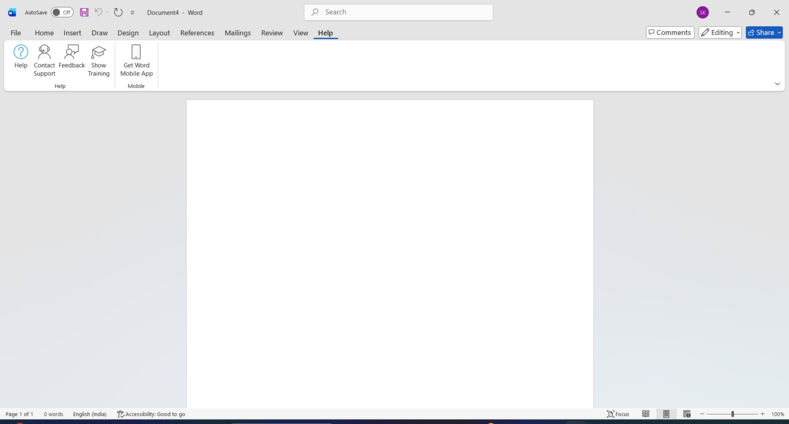Click the 0 words count
This screenshot has width=789, height=424.
point(53,414)
